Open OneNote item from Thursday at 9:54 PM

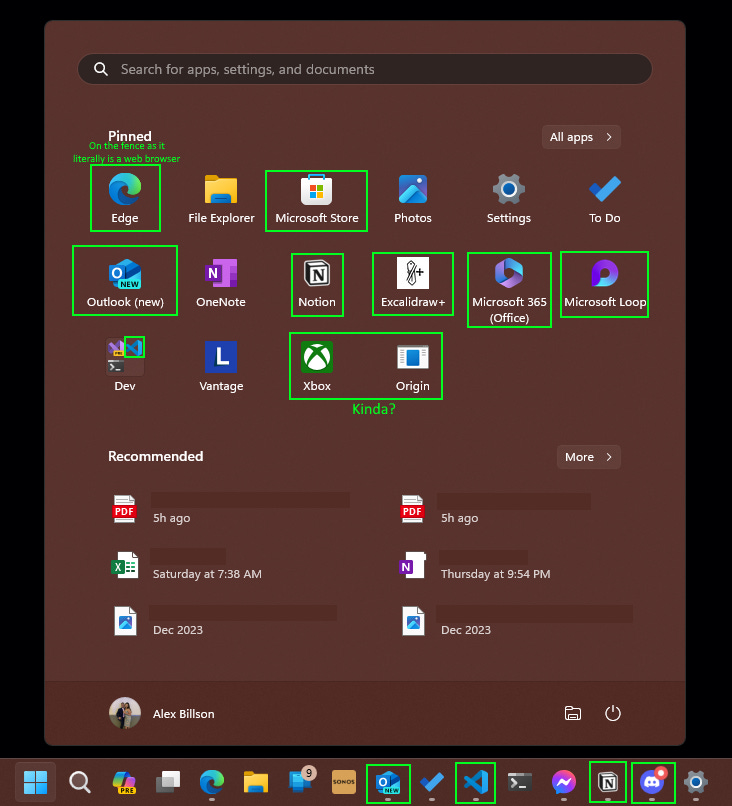click(x=475, y=565)
